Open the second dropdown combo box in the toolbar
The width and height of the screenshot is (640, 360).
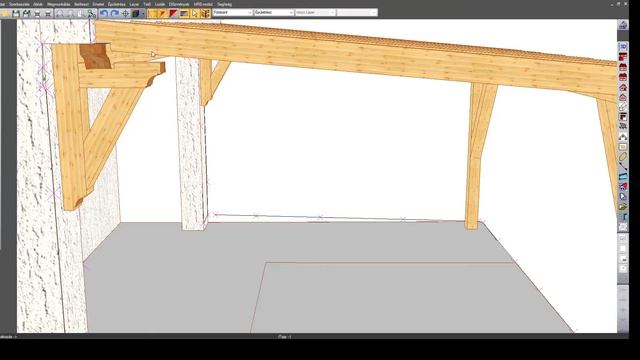pyautogui.click(x=274, y=13)
